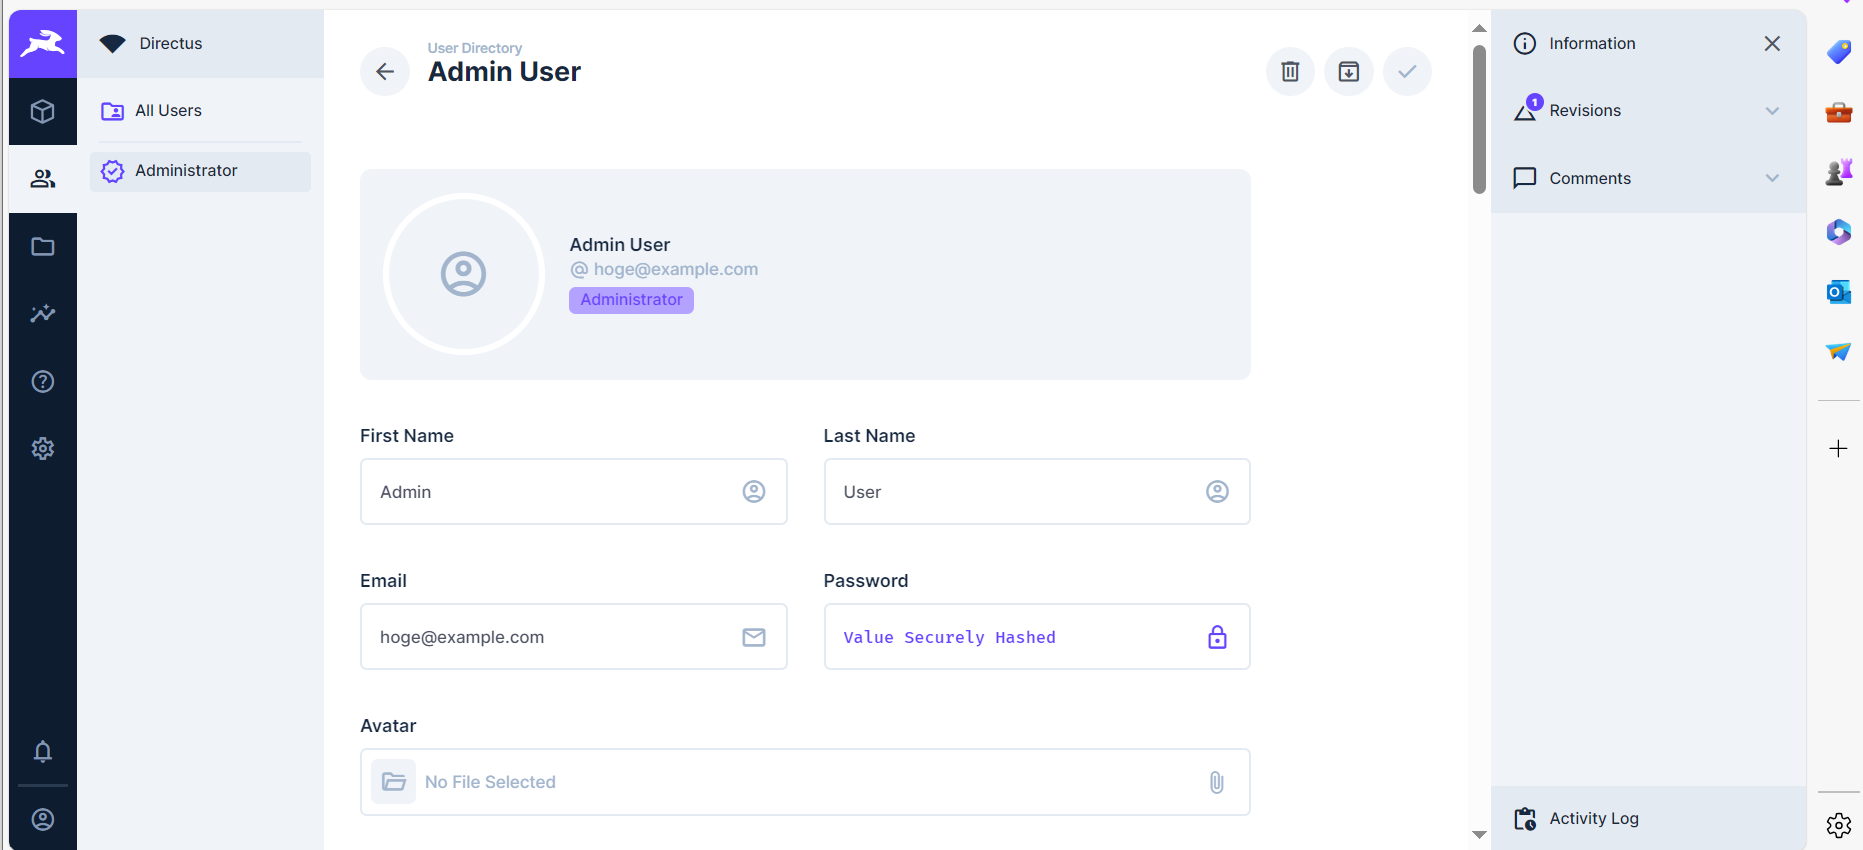The height and width of the screenshot is (850, 1863).
Task: Click the page vertical scrollbar
Action: (x=1479, y=120)
